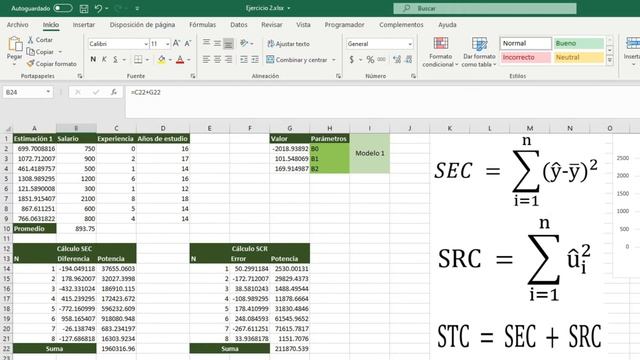
Task: Open the Disposición de página tab
Action: pyautogui.click(x=142, y=25)
